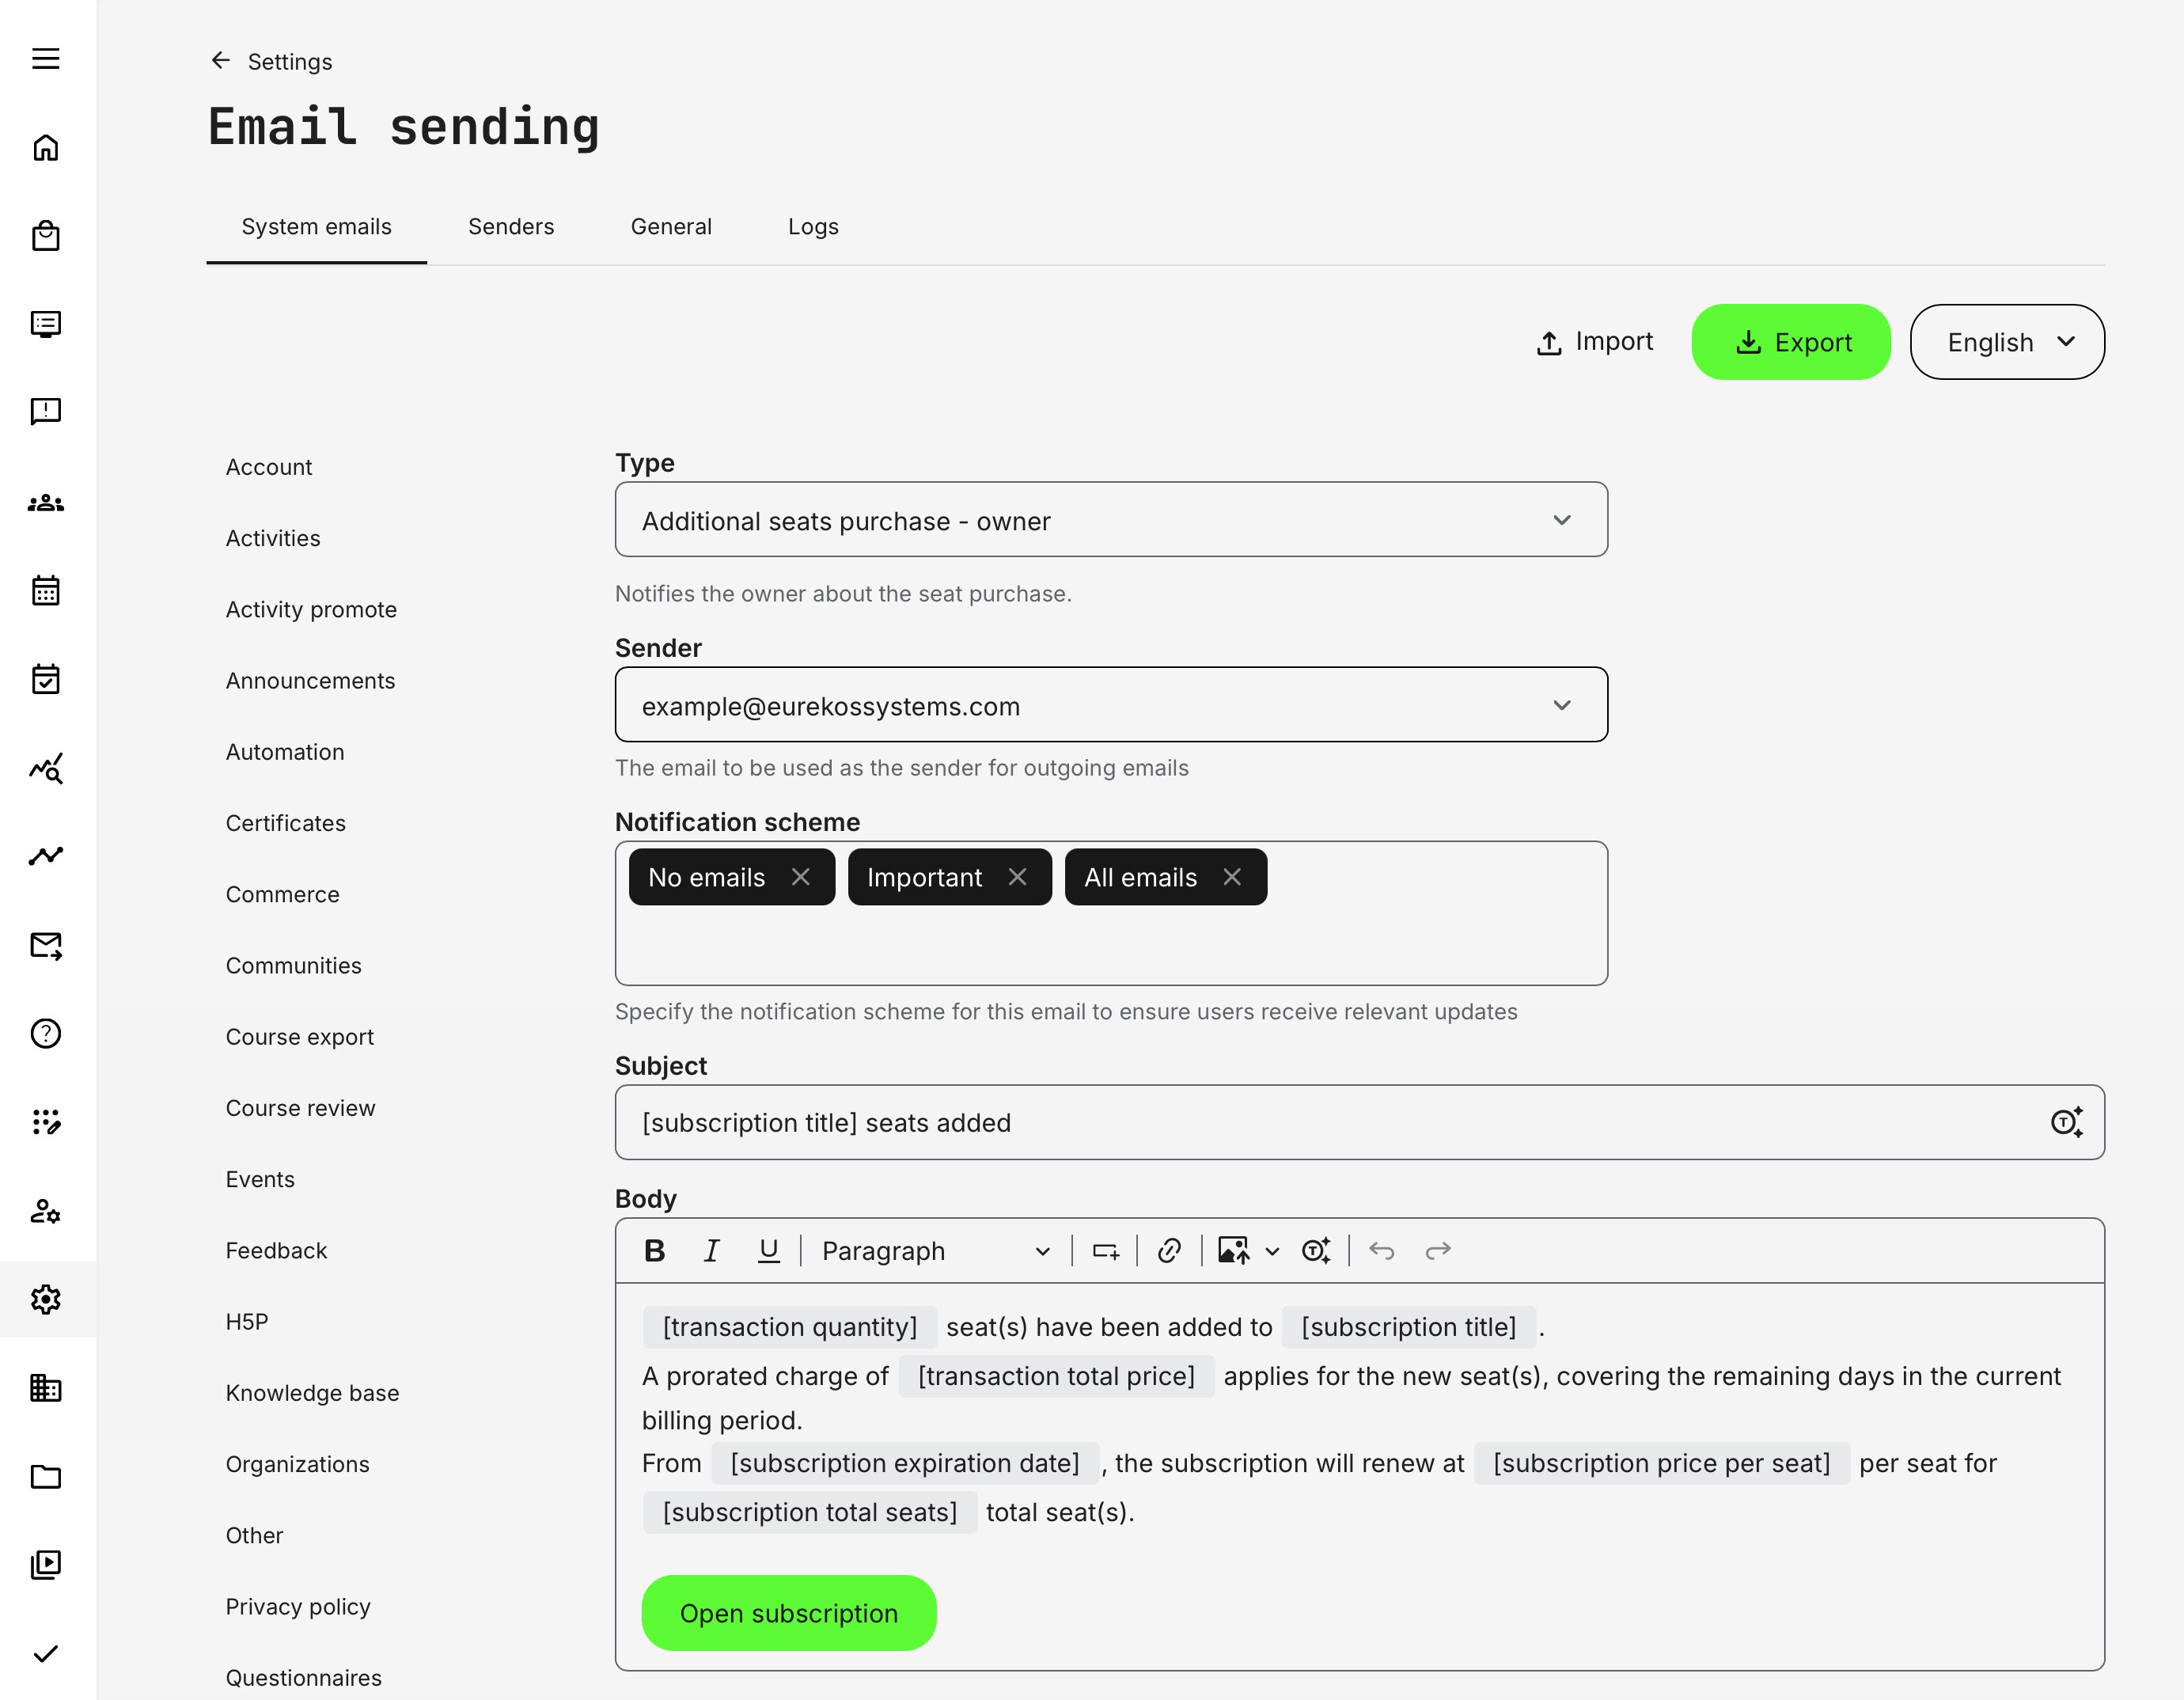This screenshot has height=1700, width=2184.
Task: Click the insert link icon
Action: tap(1169, 1251)
